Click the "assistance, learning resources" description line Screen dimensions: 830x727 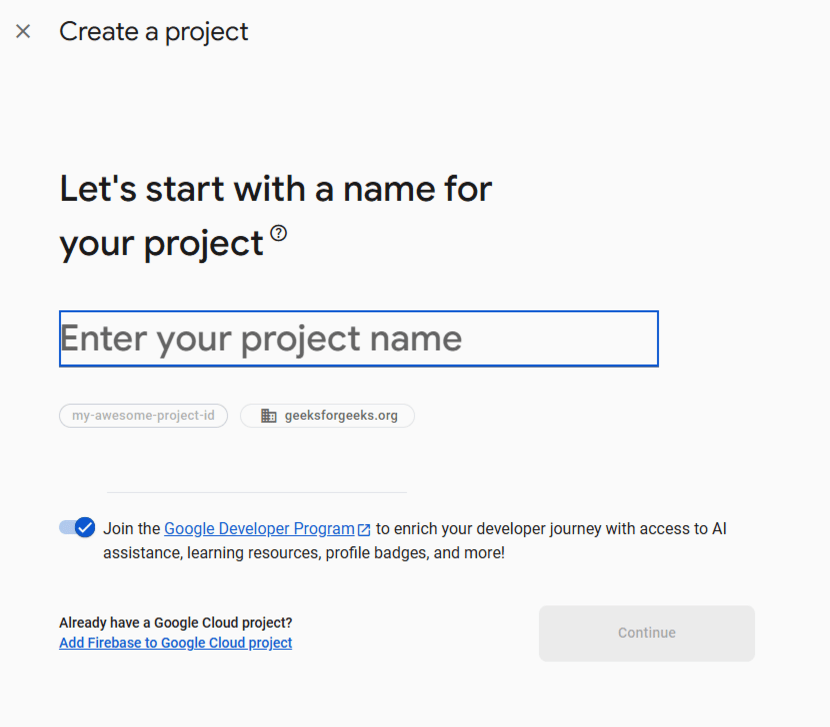pos(303,552)
